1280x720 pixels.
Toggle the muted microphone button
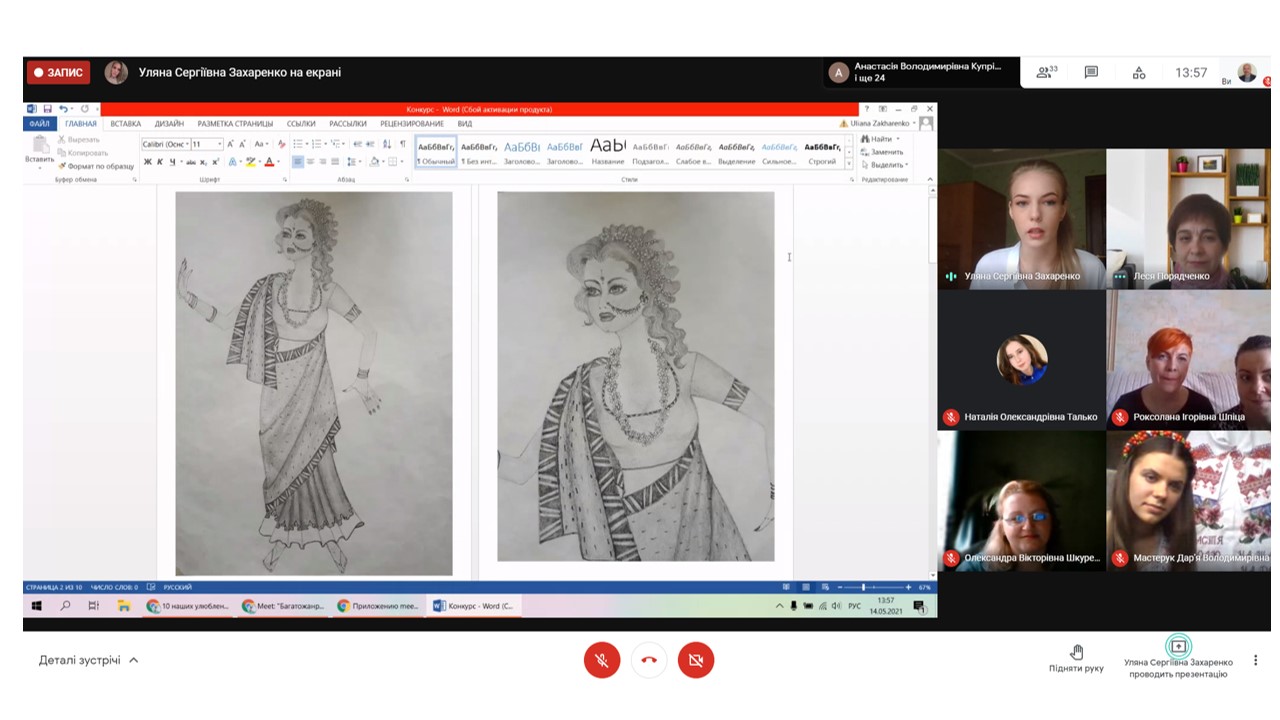click(602, 660)
